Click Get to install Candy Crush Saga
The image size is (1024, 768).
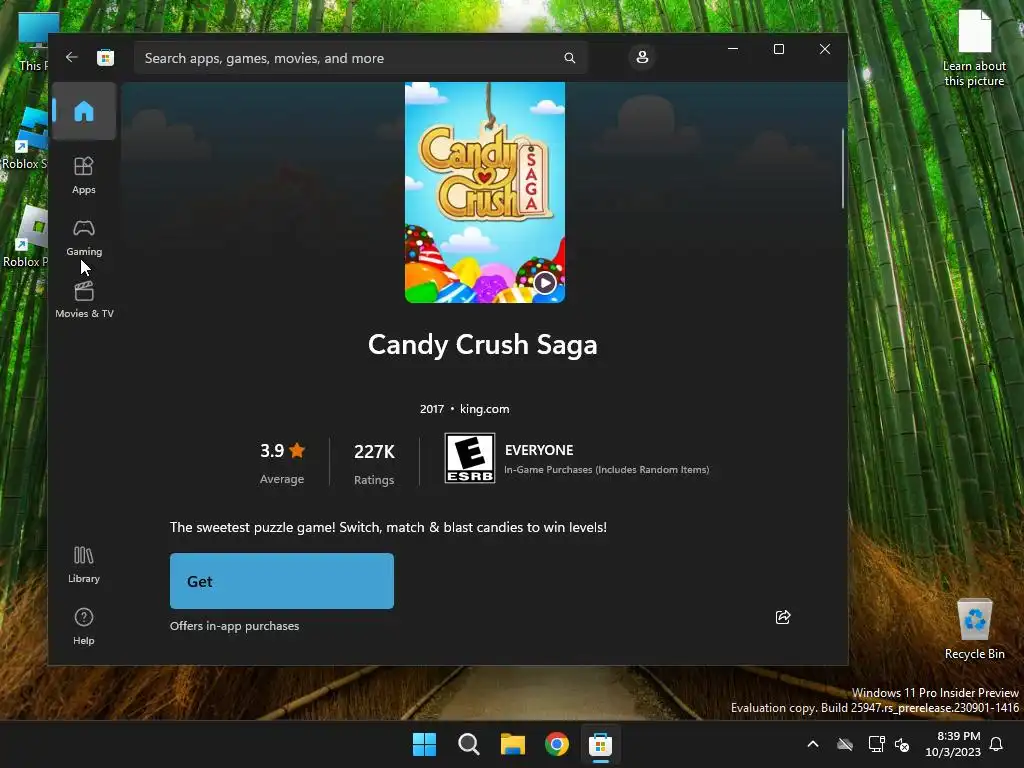pyautogui.click(x=281, y=581)
